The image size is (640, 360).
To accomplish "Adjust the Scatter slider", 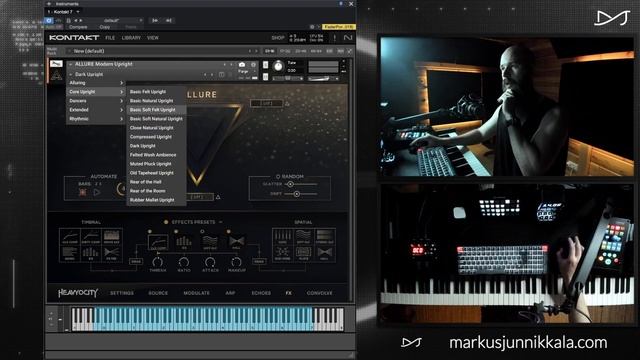I will (290, 184).
